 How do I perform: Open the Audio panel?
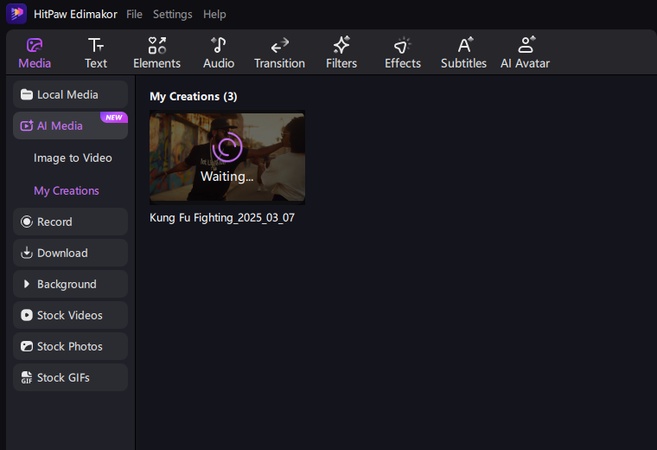(218, 53)
